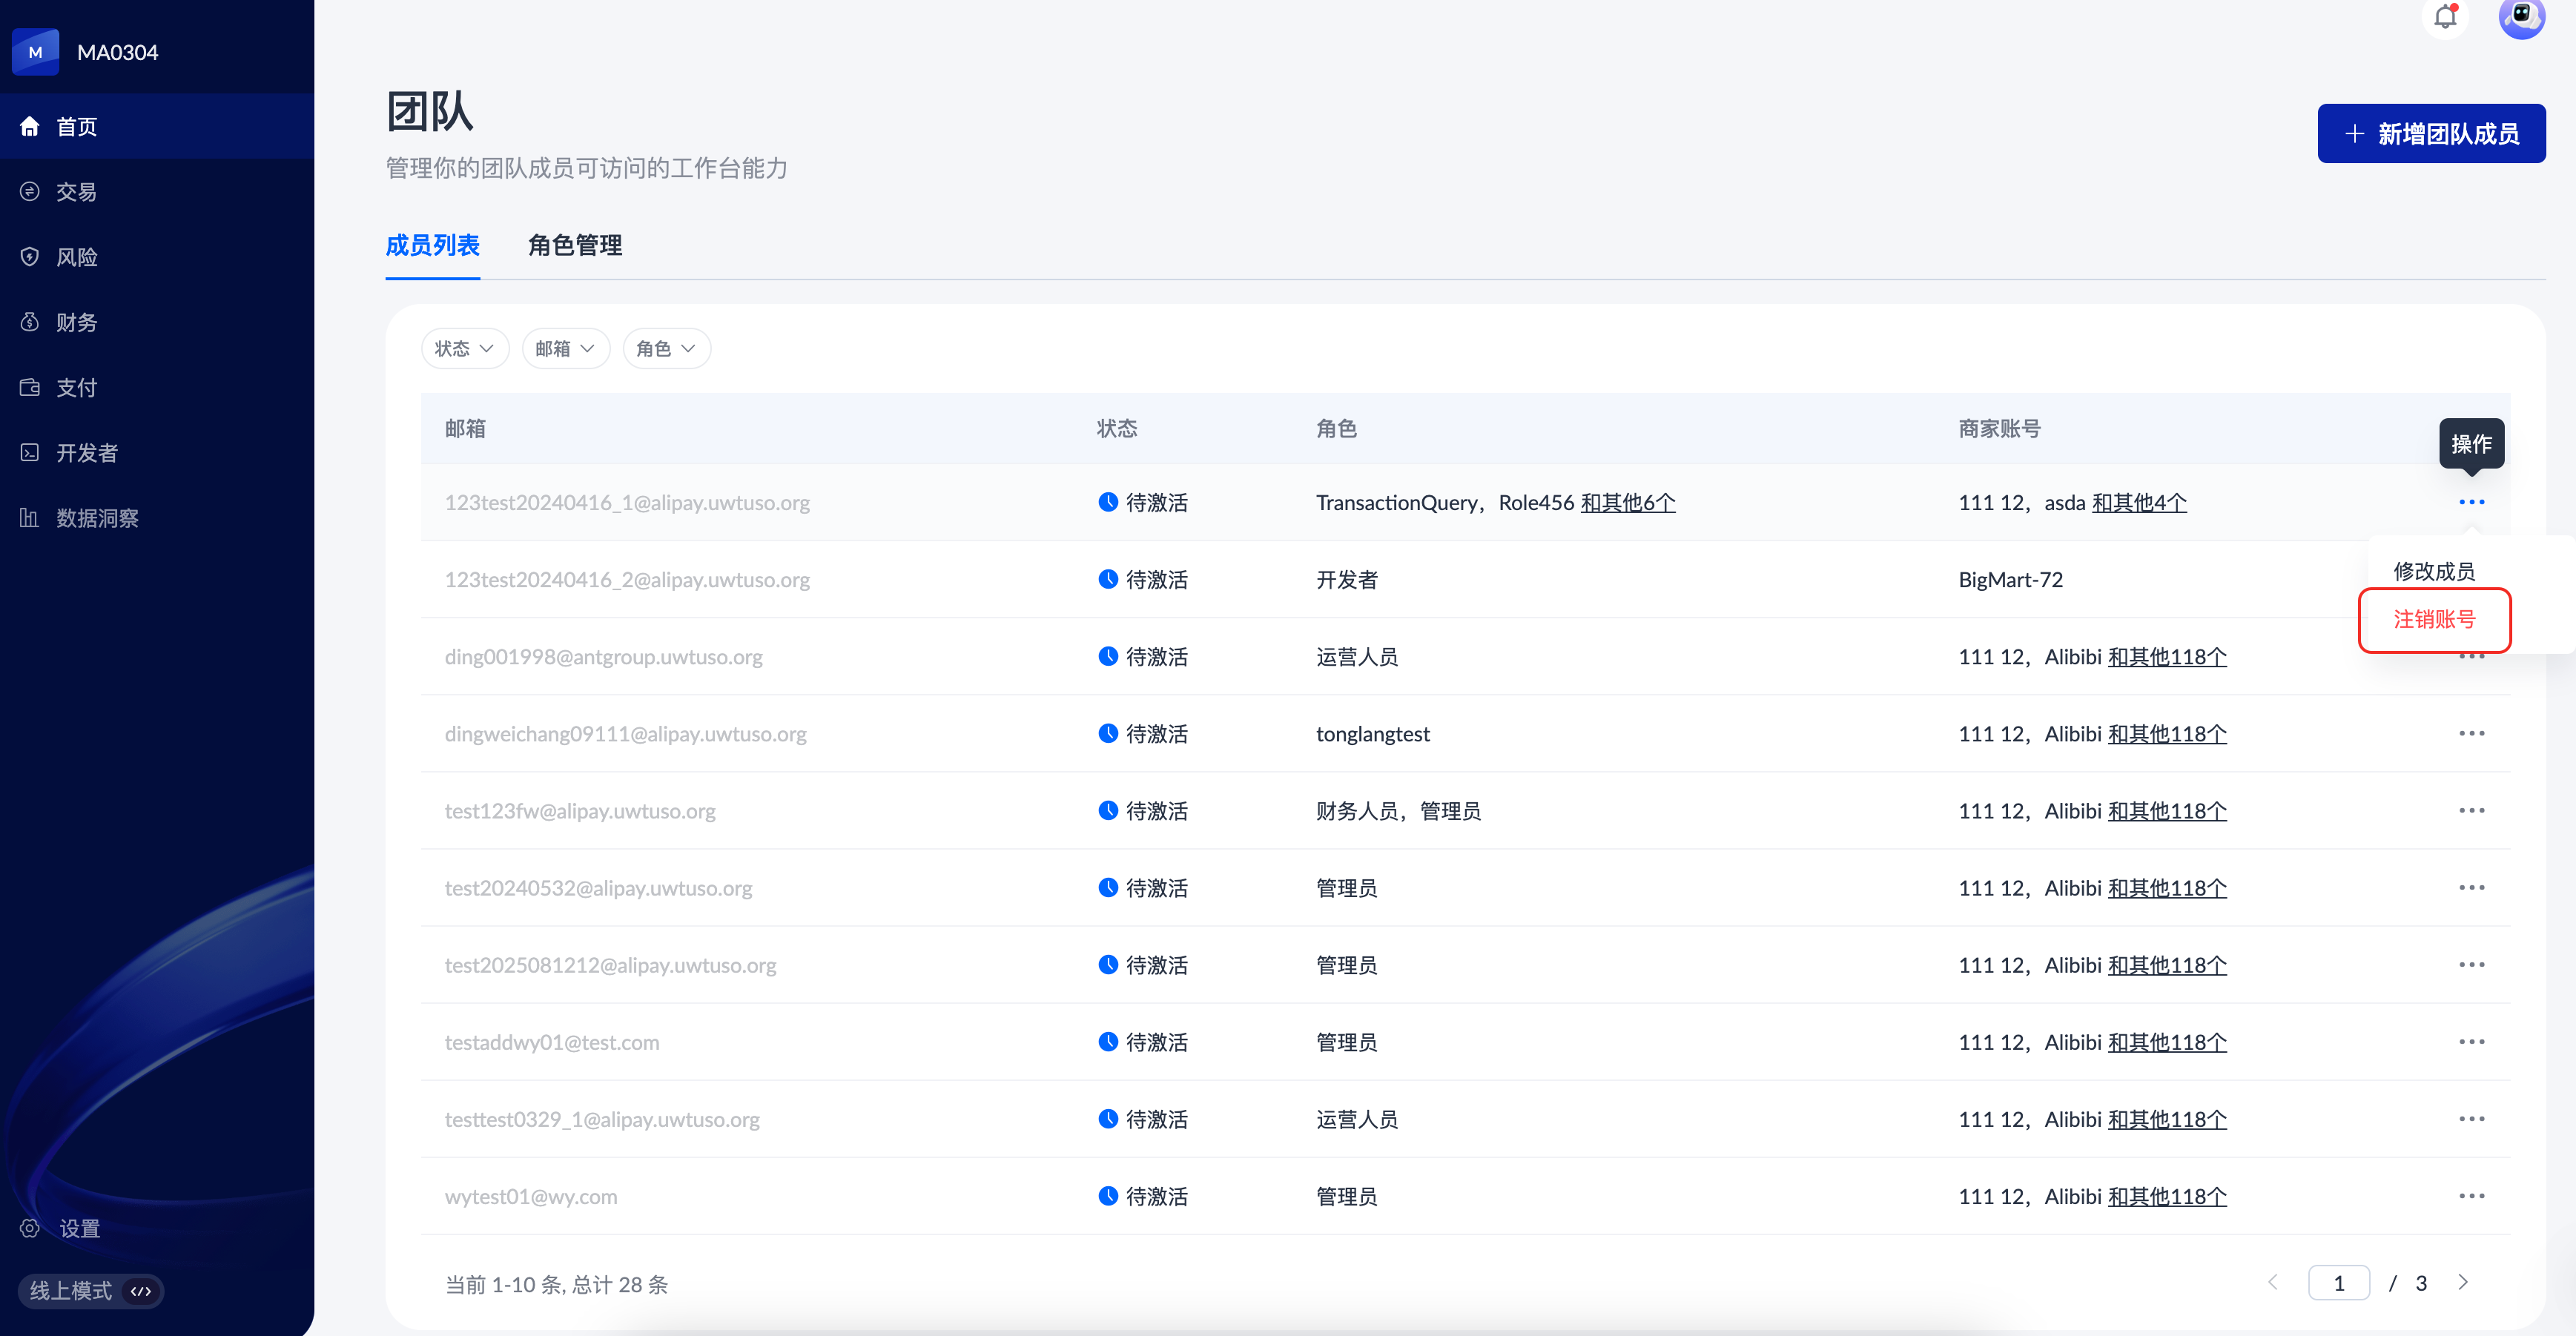This screenshot has height=1336, width=2576.
Task: Open 交易 transactions in sidebar
Action: (76, 191)
